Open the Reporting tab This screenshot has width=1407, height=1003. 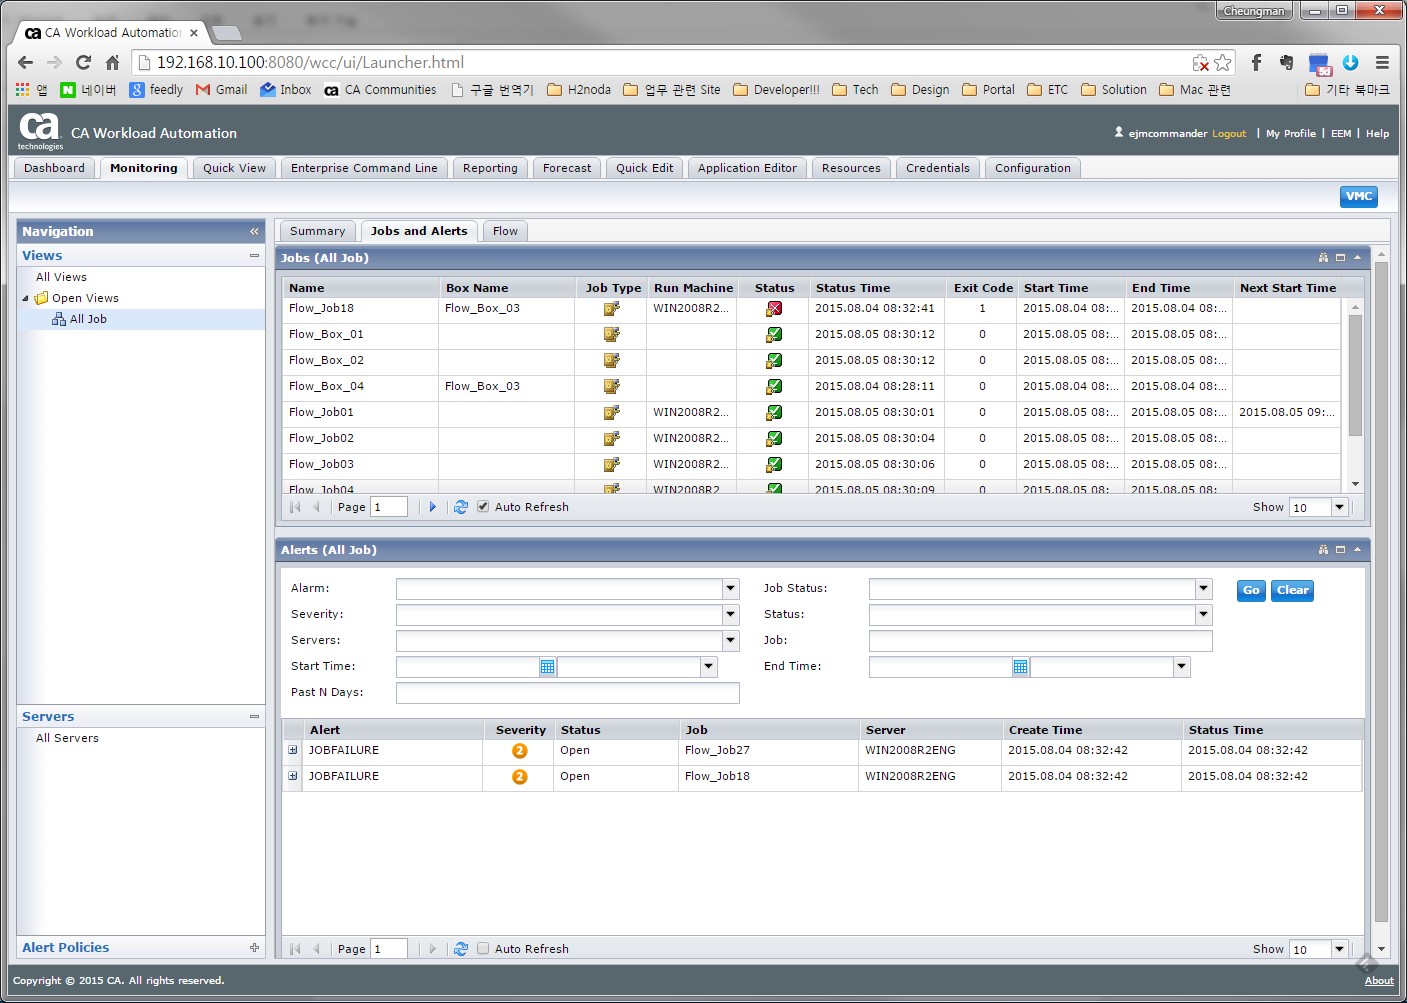[x=490, y=168]
